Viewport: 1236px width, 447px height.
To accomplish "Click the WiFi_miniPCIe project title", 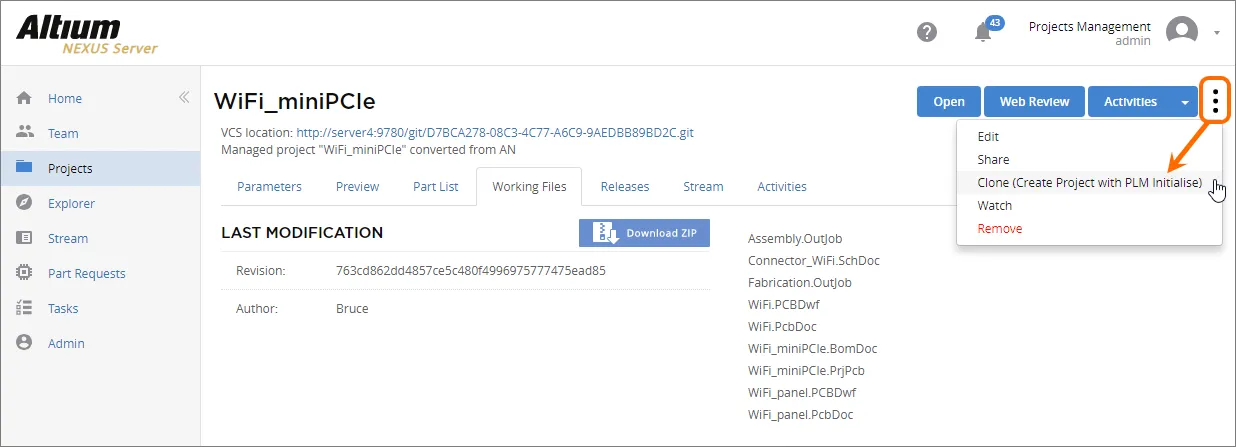I will click(x=295, y=101).
